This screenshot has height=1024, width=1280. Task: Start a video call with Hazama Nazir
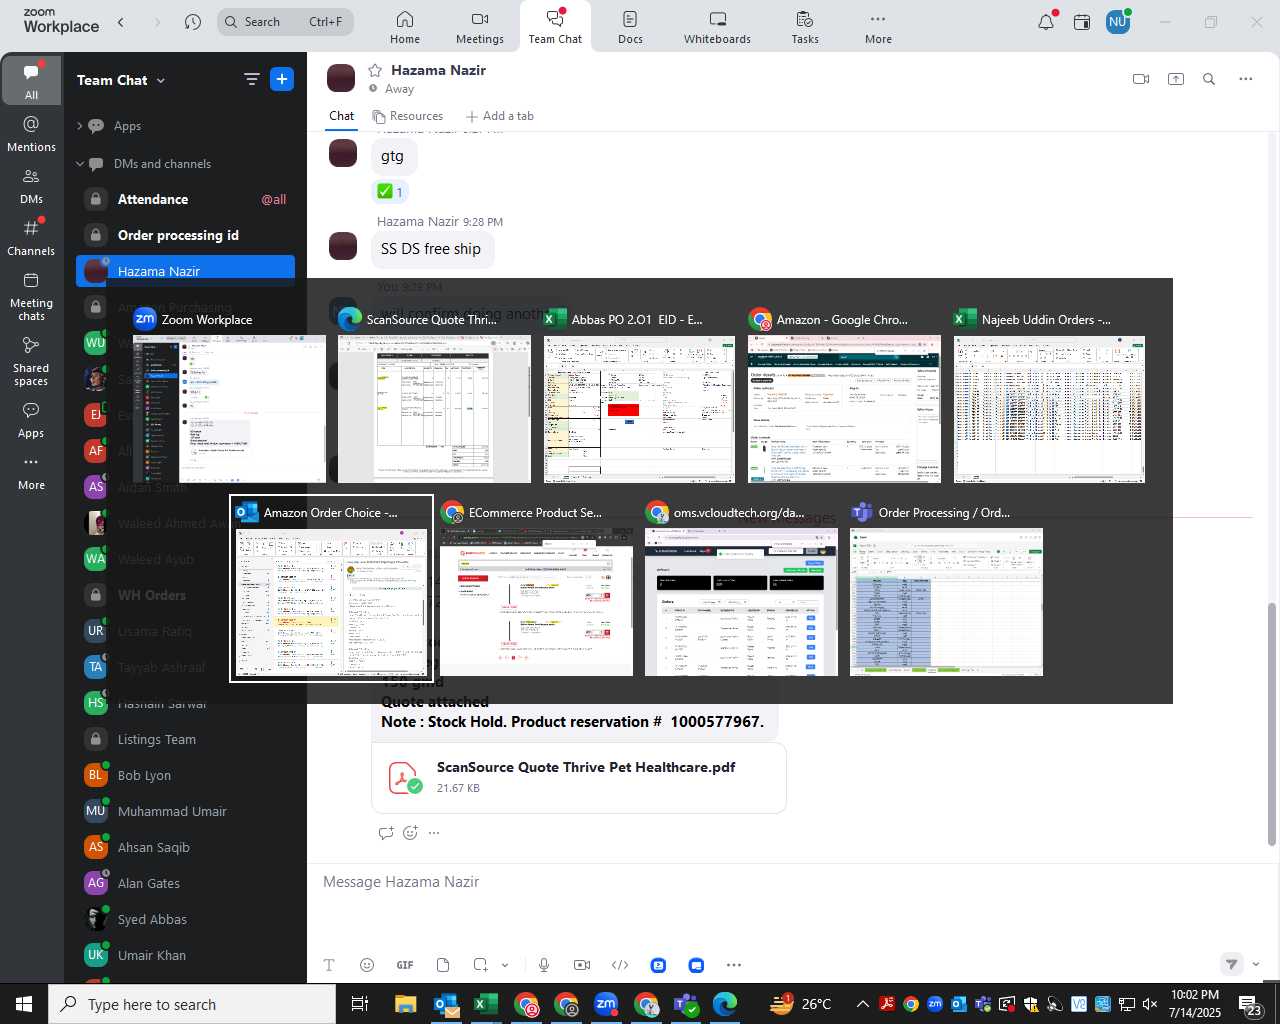click(x=1141, y=79)
